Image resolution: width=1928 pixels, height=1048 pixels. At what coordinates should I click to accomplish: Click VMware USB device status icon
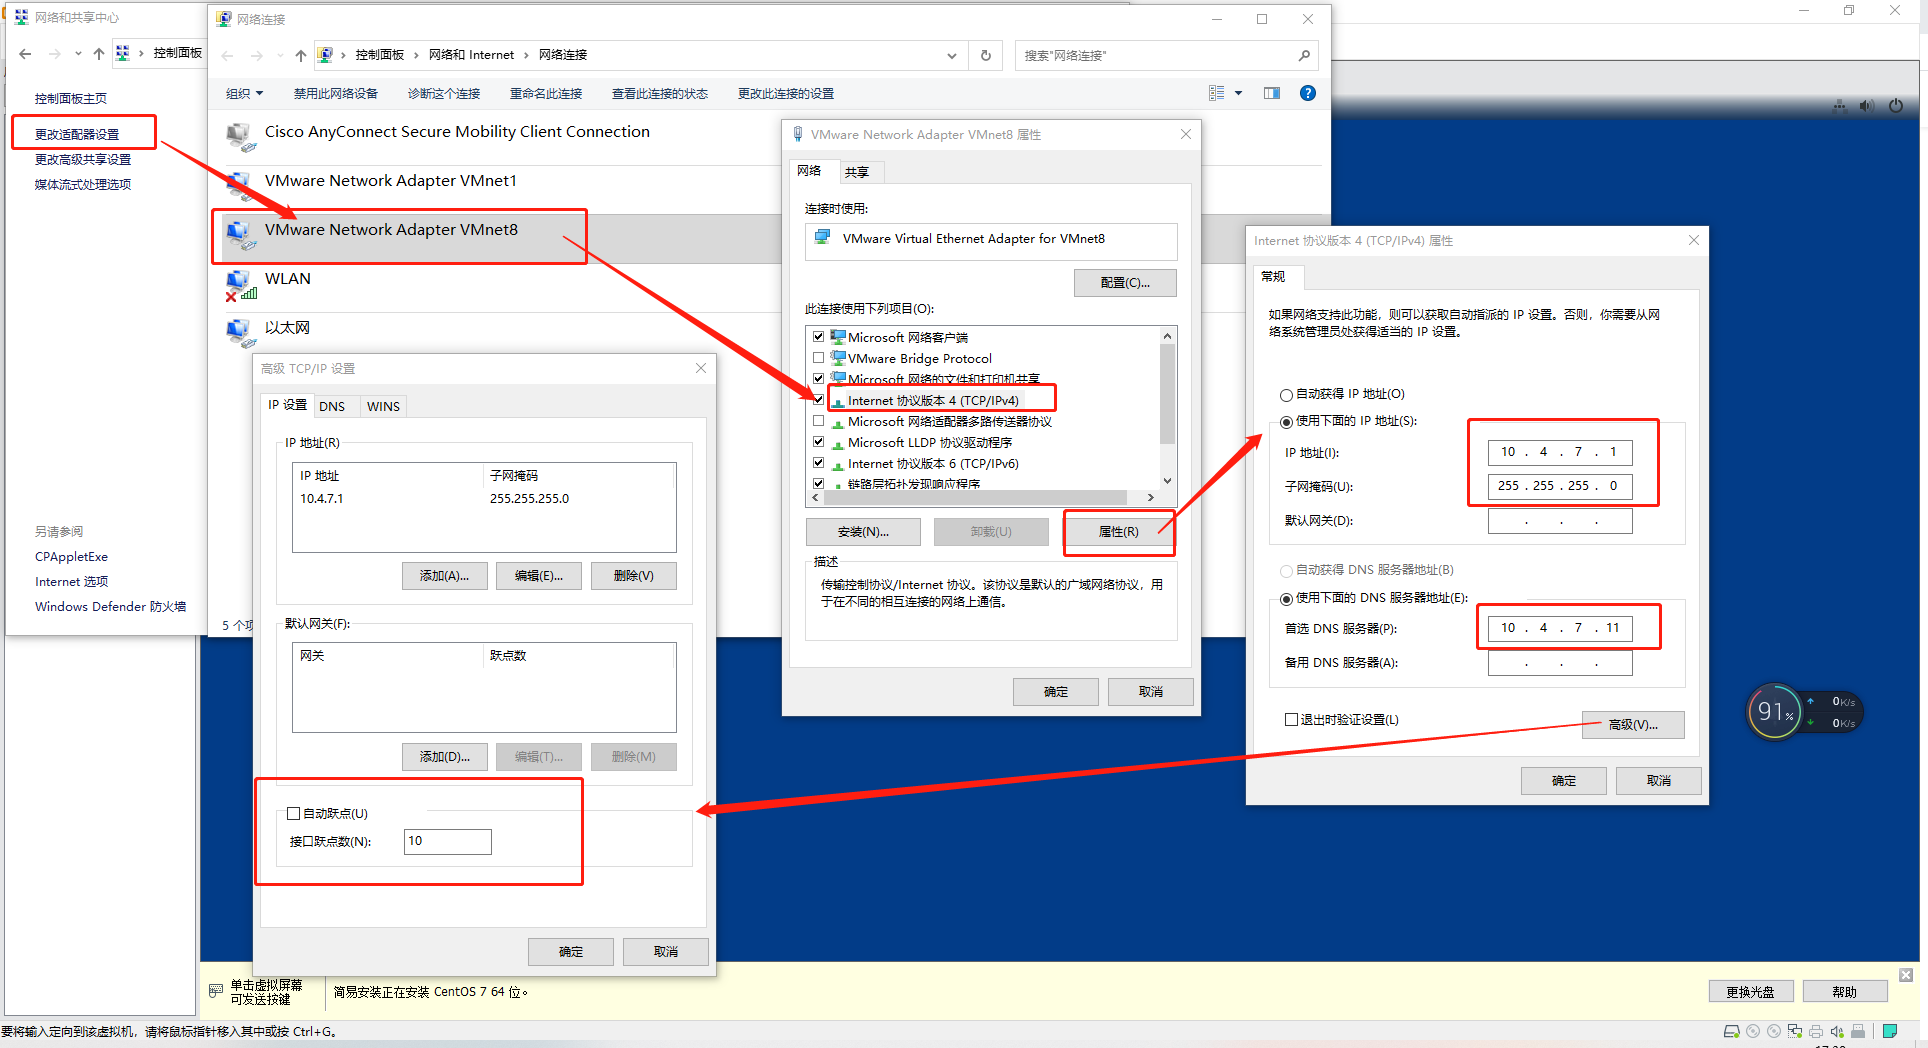click(1858, 1031)
